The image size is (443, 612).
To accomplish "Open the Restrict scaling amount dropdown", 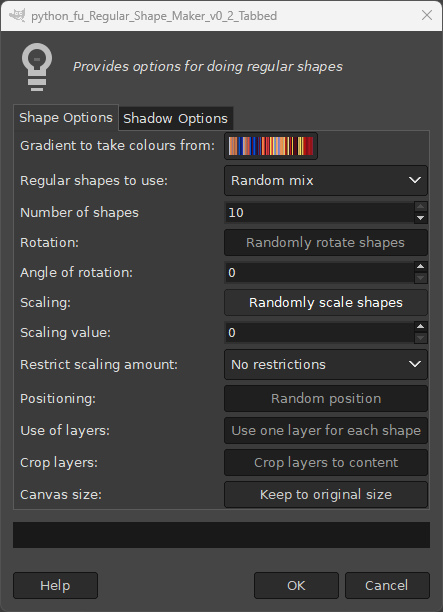I will tap(326, 365).
